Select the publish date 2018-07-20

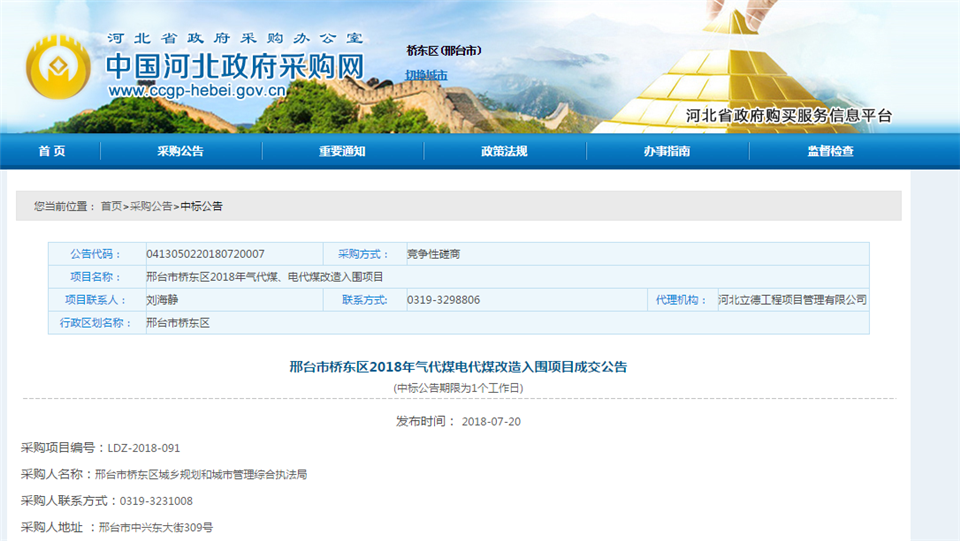491,422
